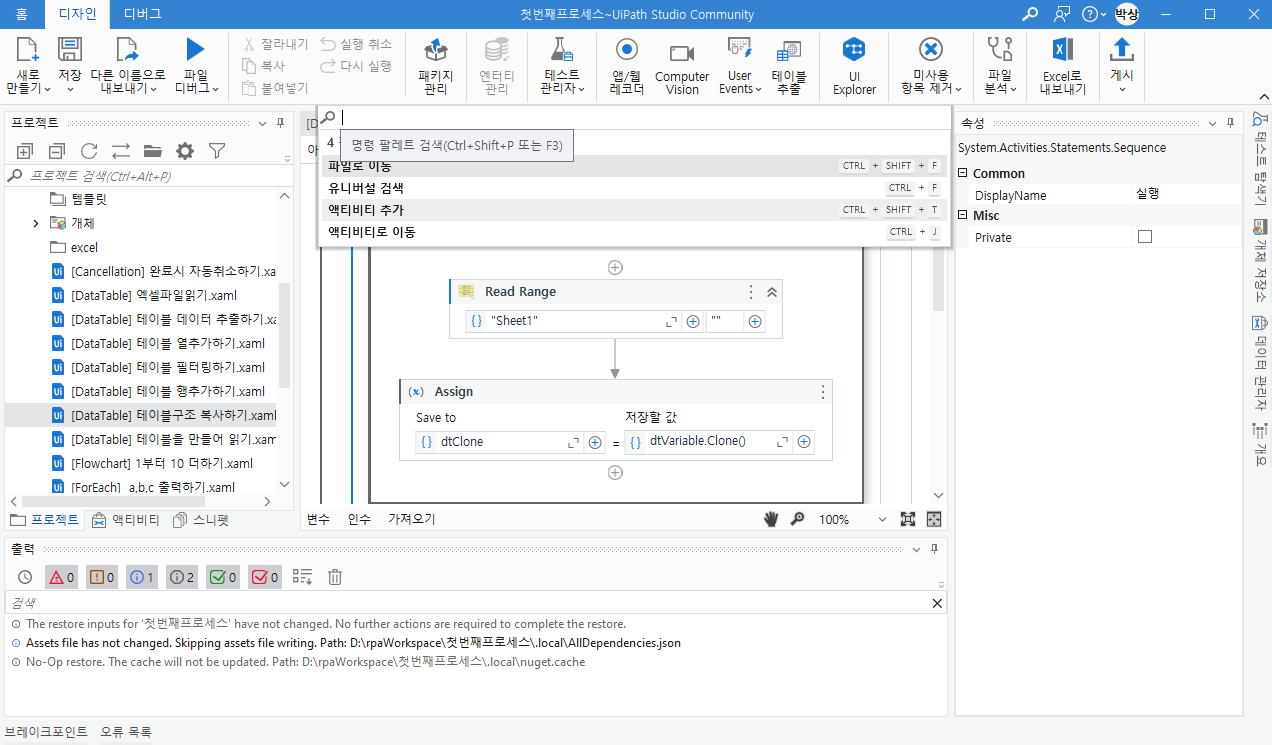Click the 새로 만들기 (New) ribbon icon
This screenshot has width=1272, height=745.
pyautogui.click(x=28, y=50)
